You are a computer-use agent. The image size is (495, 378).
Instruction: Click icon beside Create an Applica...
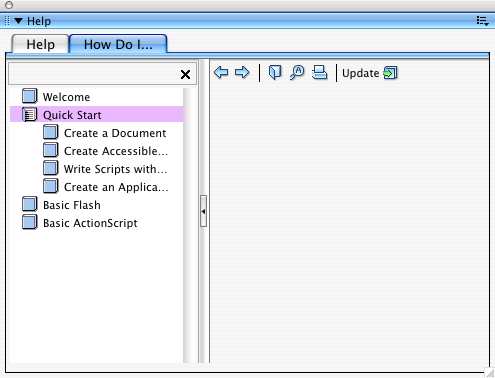point(51,186)
